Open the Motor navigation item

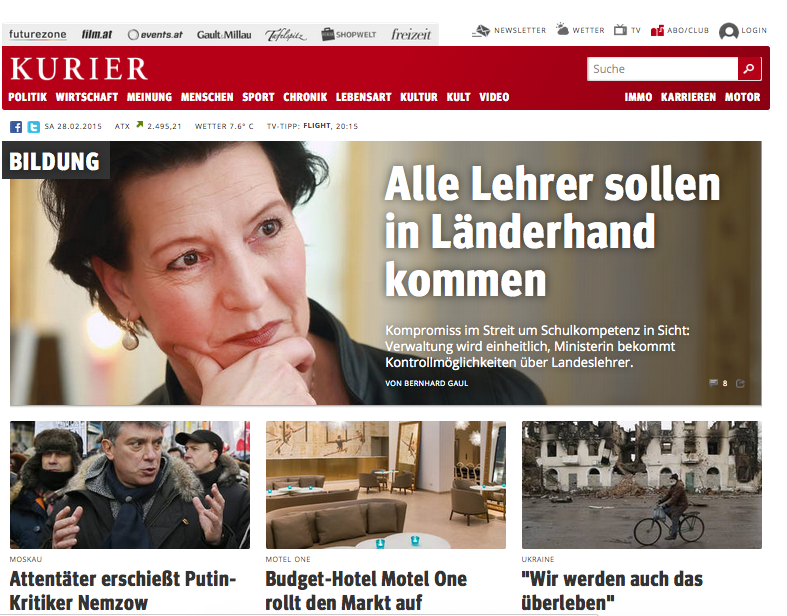pyautogui.click(x=742, y=97)
